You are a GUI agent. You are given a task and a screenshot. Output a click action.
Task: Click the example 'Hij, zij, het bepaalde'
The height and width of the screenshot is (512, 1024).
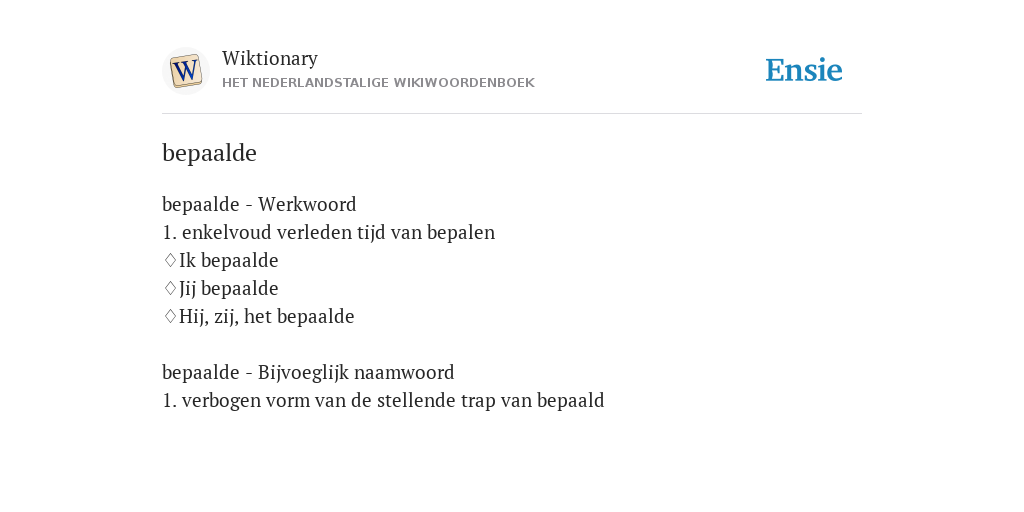pyautogui.click(x=266, y=317)
